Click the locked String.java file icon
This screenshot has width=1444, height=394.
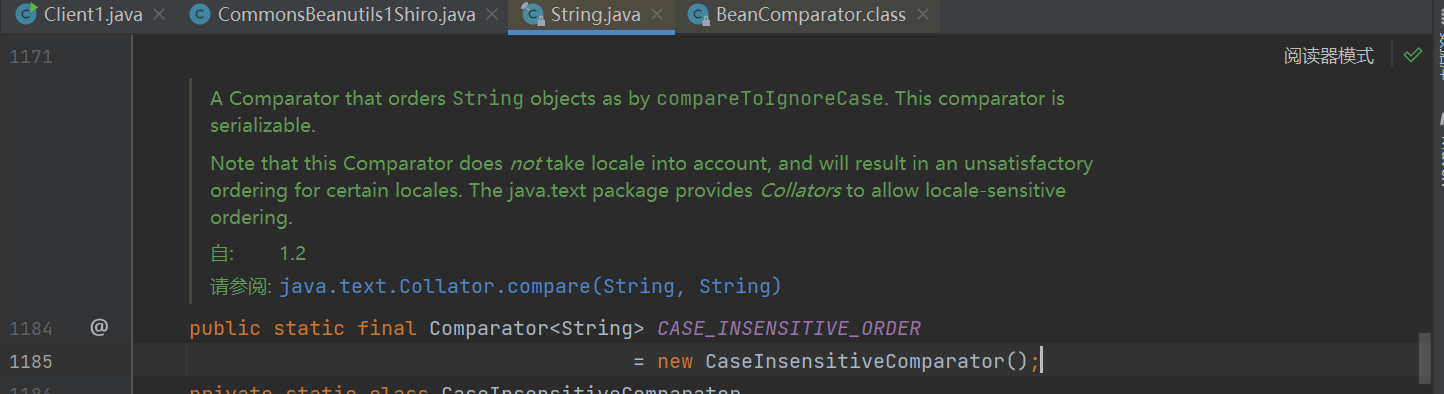533,15
